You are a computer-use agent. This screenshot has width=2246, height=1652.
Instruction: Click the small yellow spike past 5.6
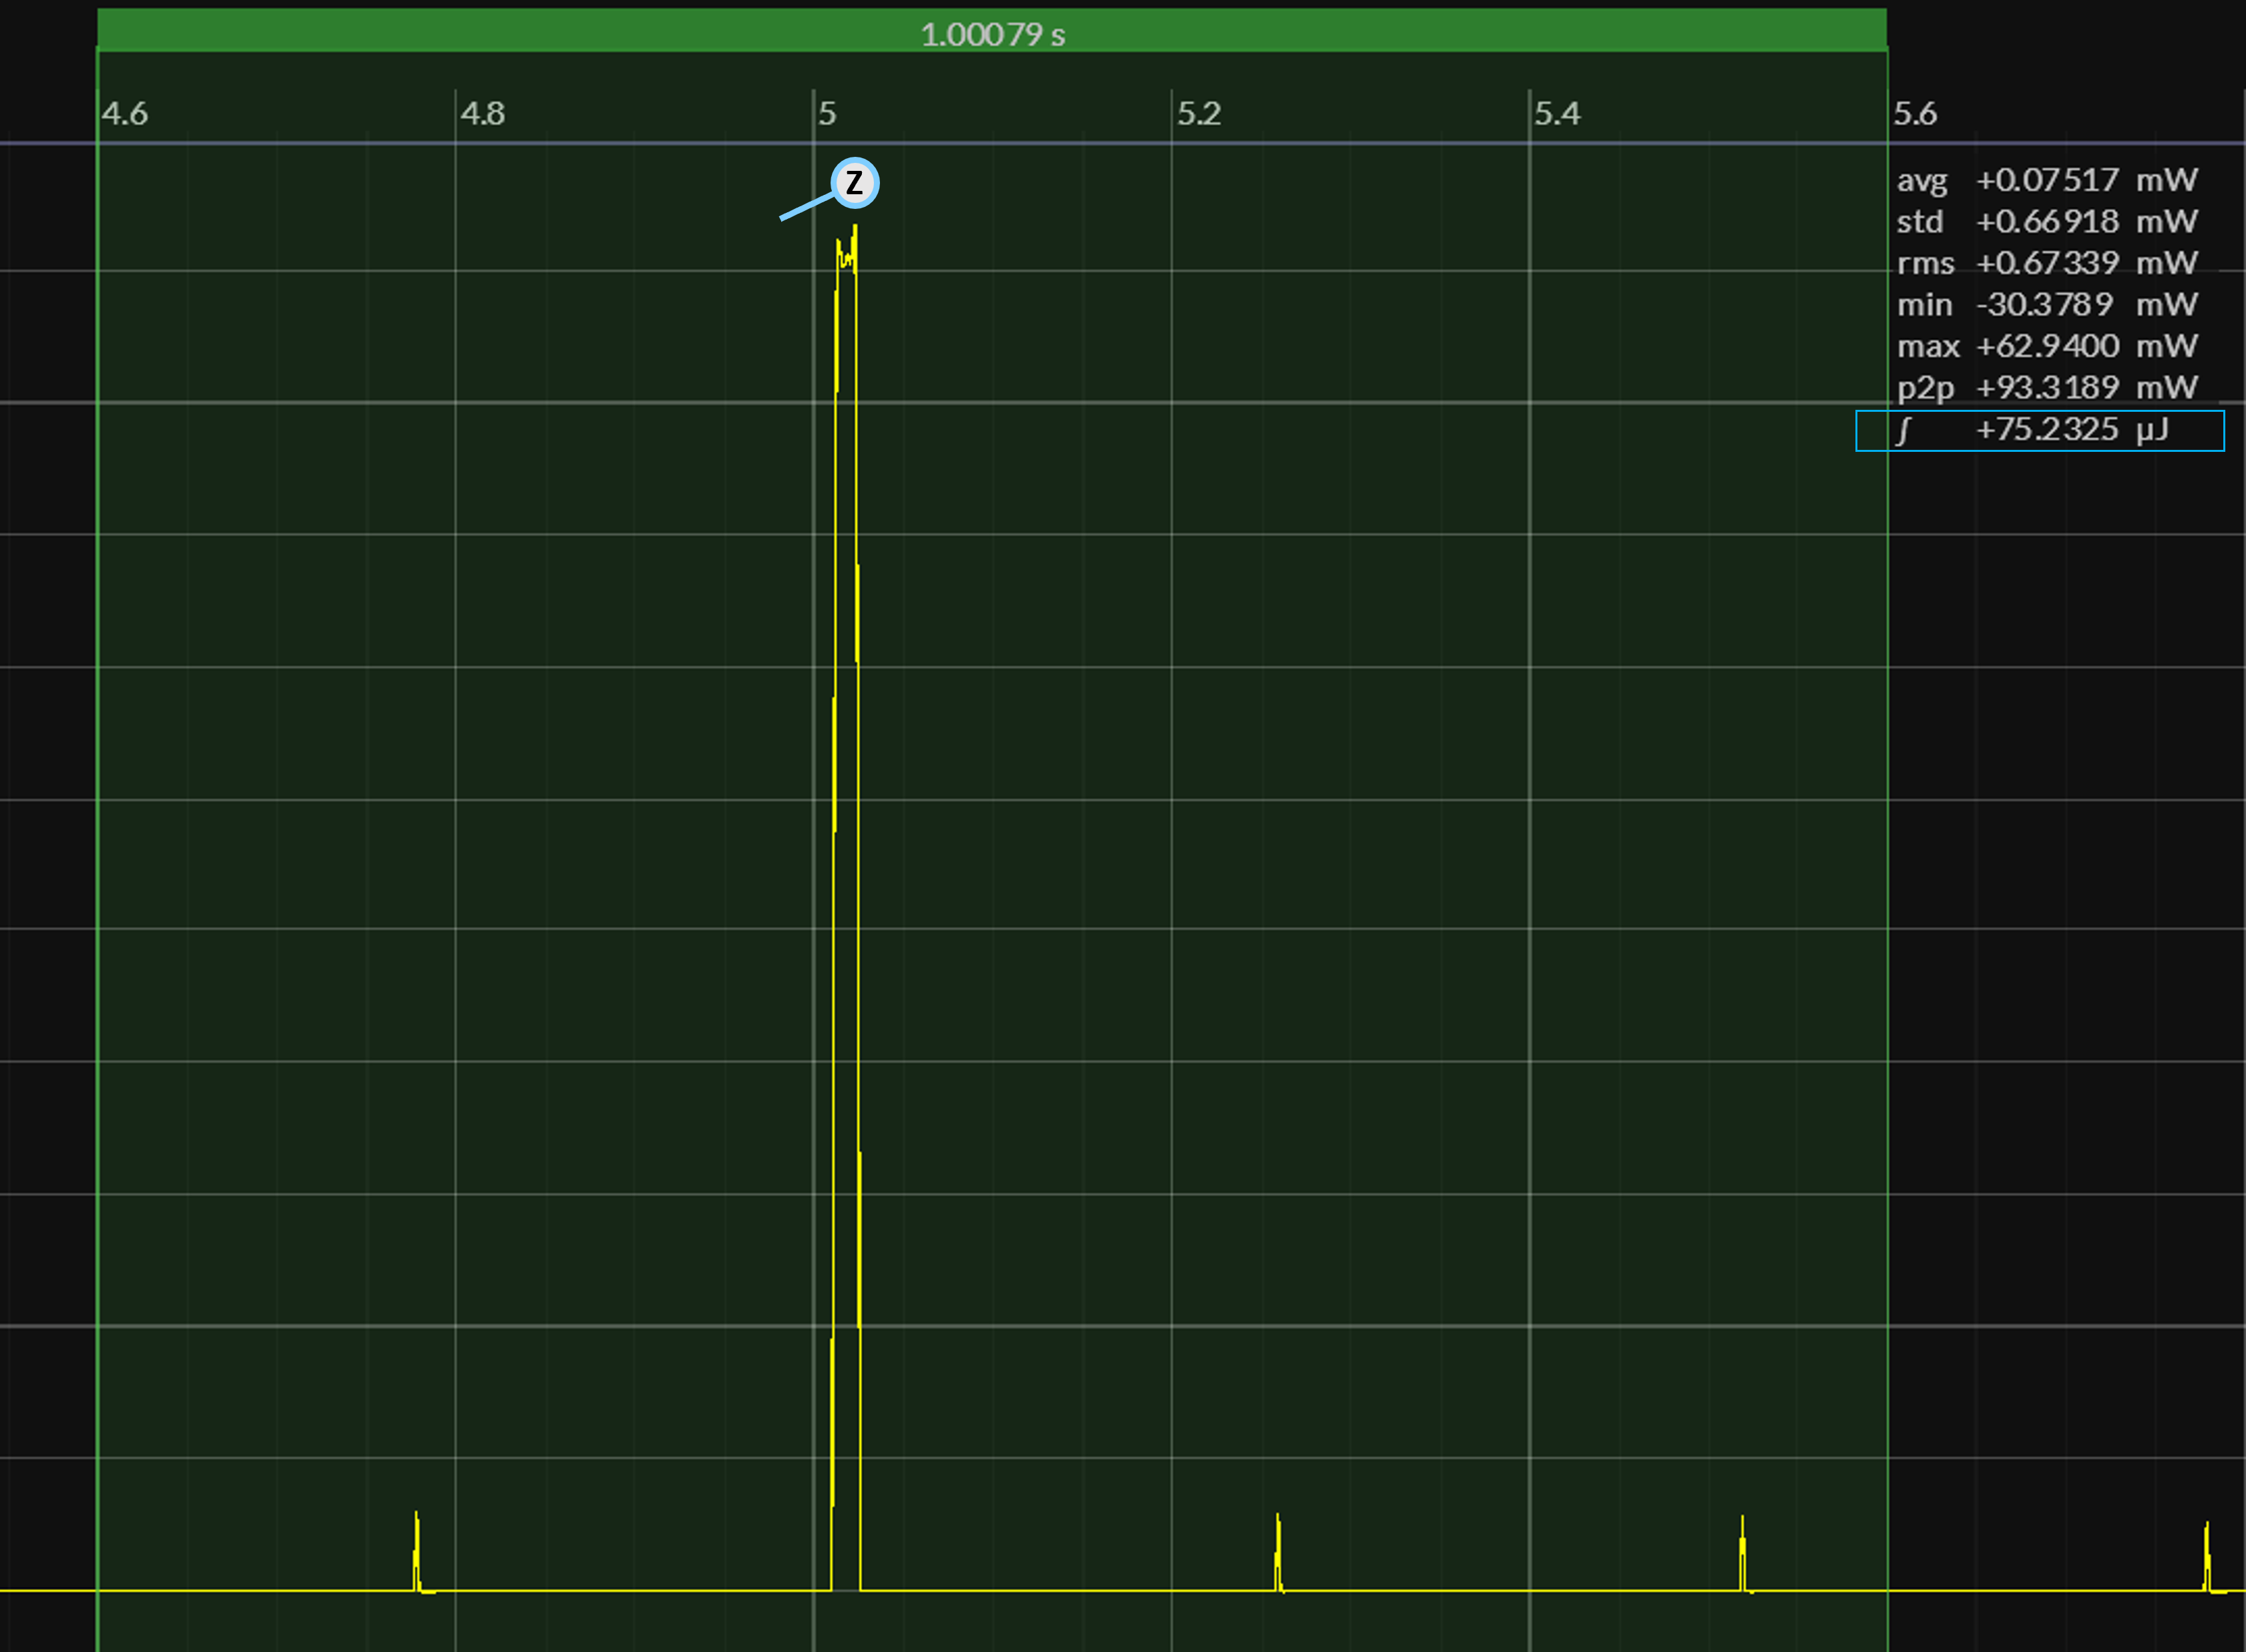(2207, 1556)
